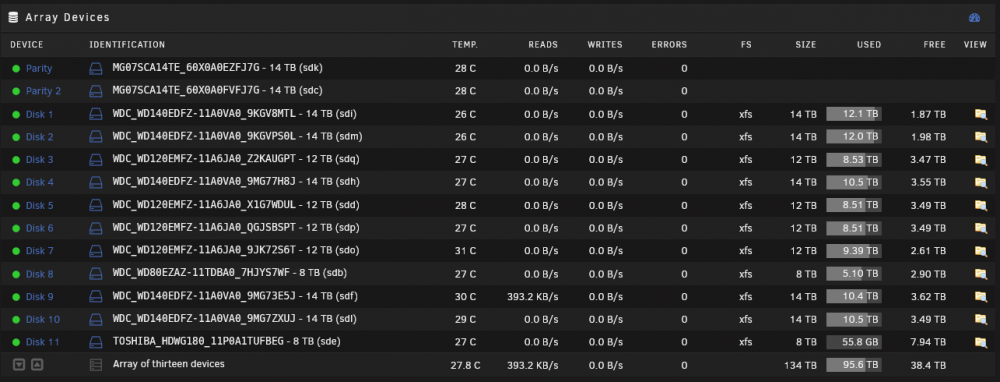Click the Parity 2 green status dot
The image size is (1000, 382).
[x=16, y=91]
